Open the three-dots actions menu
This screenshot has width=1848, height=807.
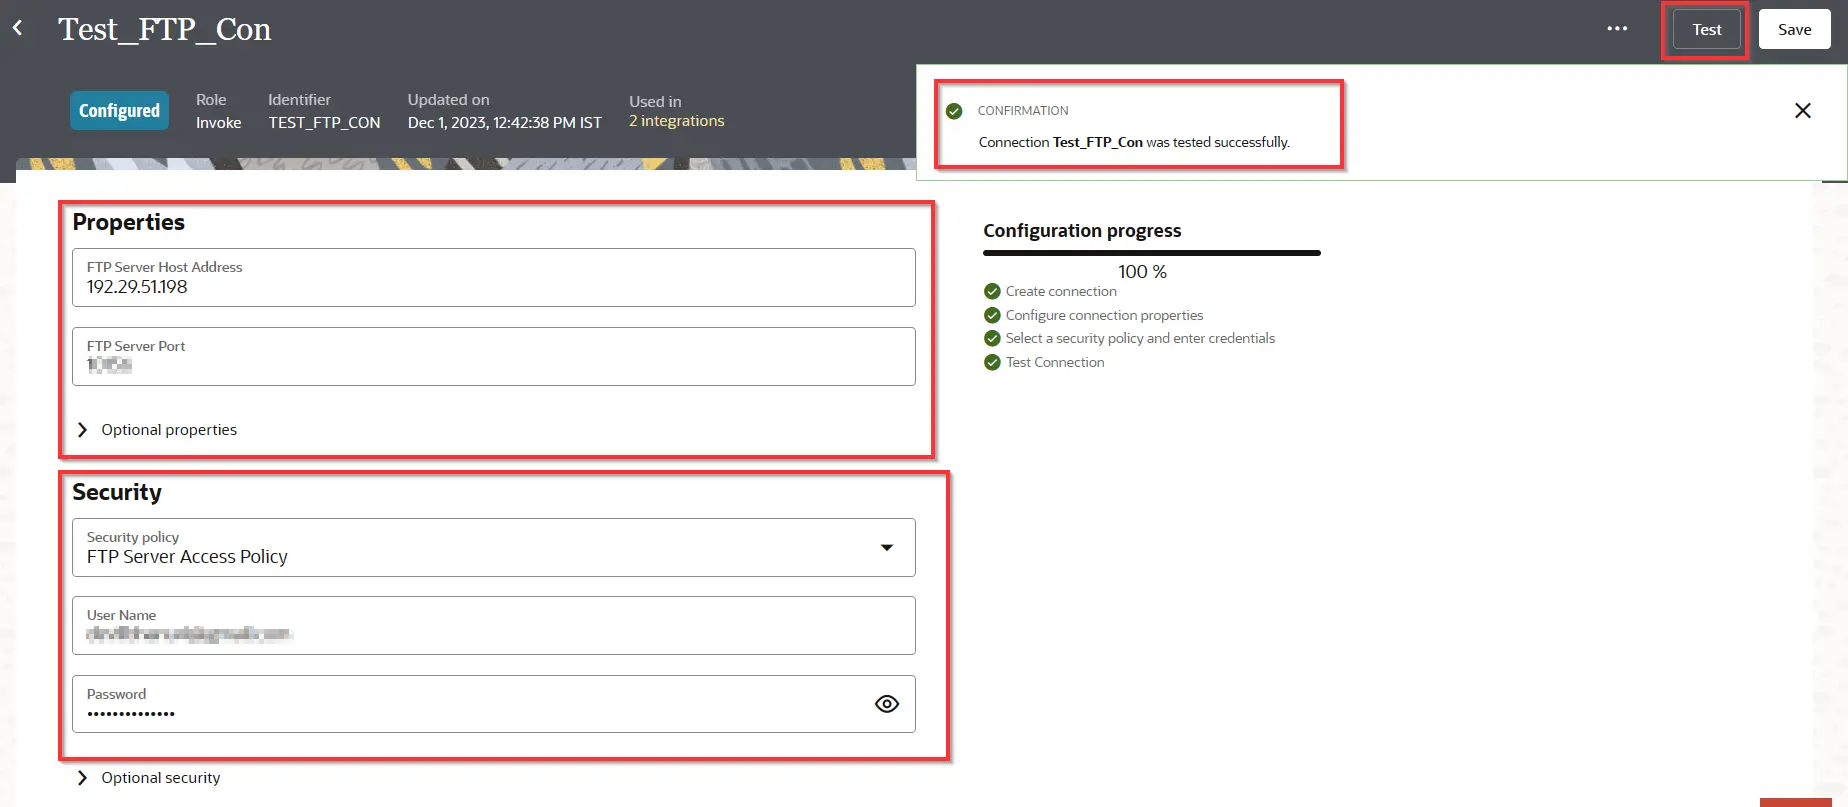click(1617, 29)
